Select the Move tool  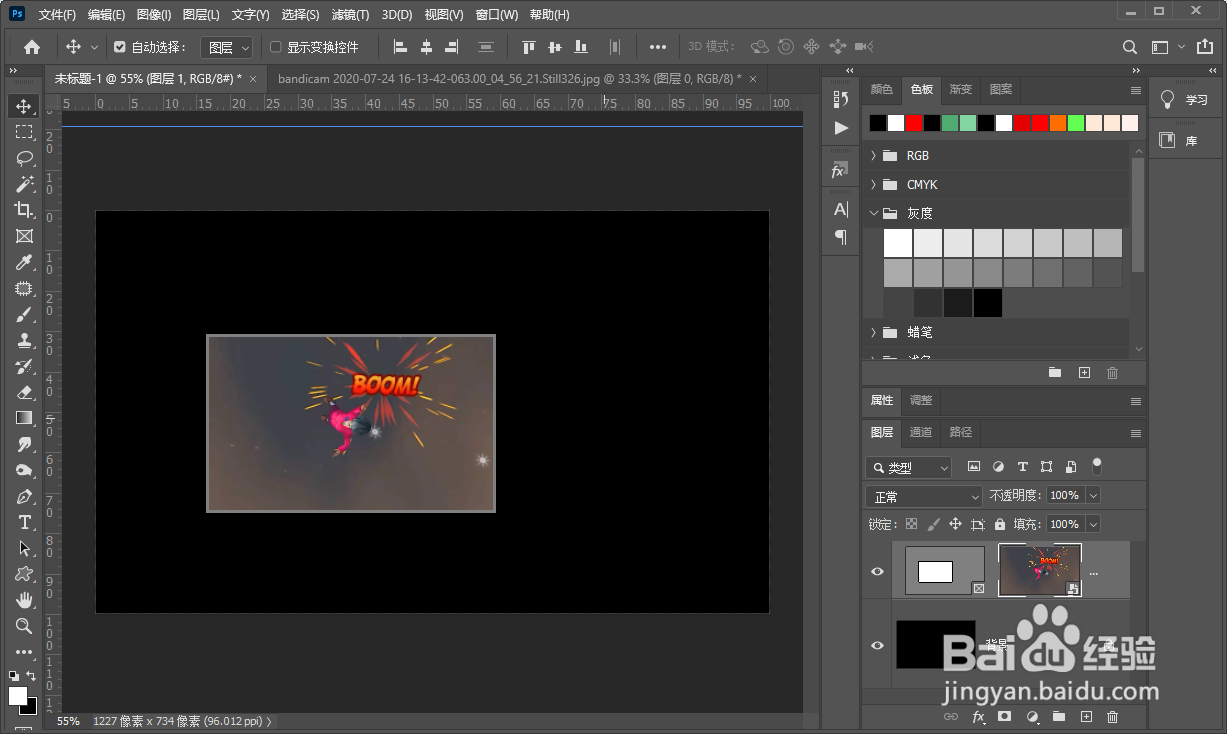24,106
